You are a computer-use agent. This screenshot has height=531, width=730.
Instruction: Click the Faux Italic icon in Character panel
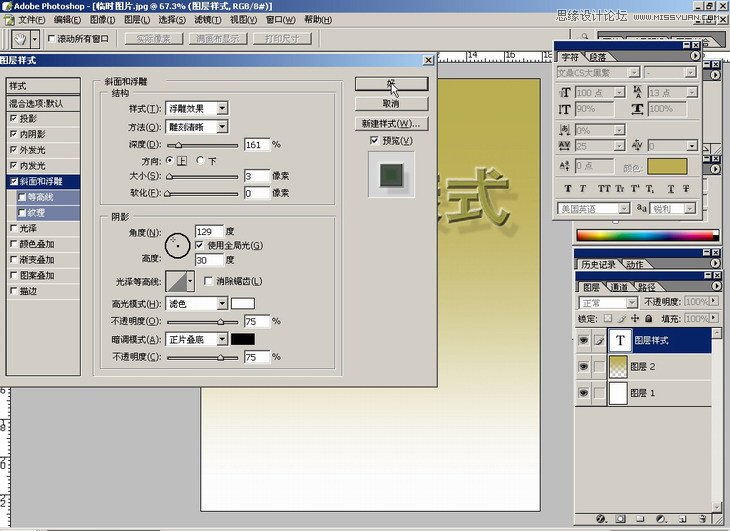pos(583,188)
